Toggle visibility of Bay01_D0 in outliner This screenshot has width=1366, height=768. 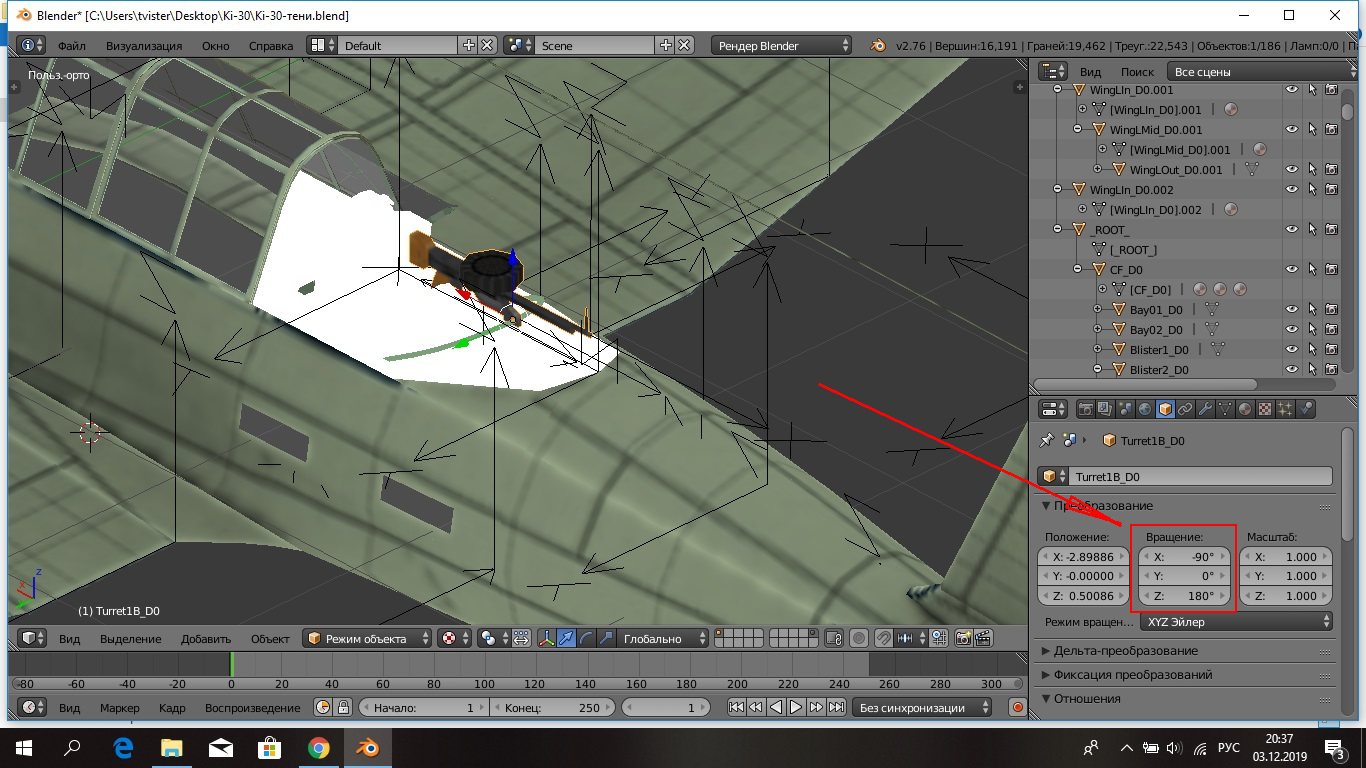point(1291,309)
